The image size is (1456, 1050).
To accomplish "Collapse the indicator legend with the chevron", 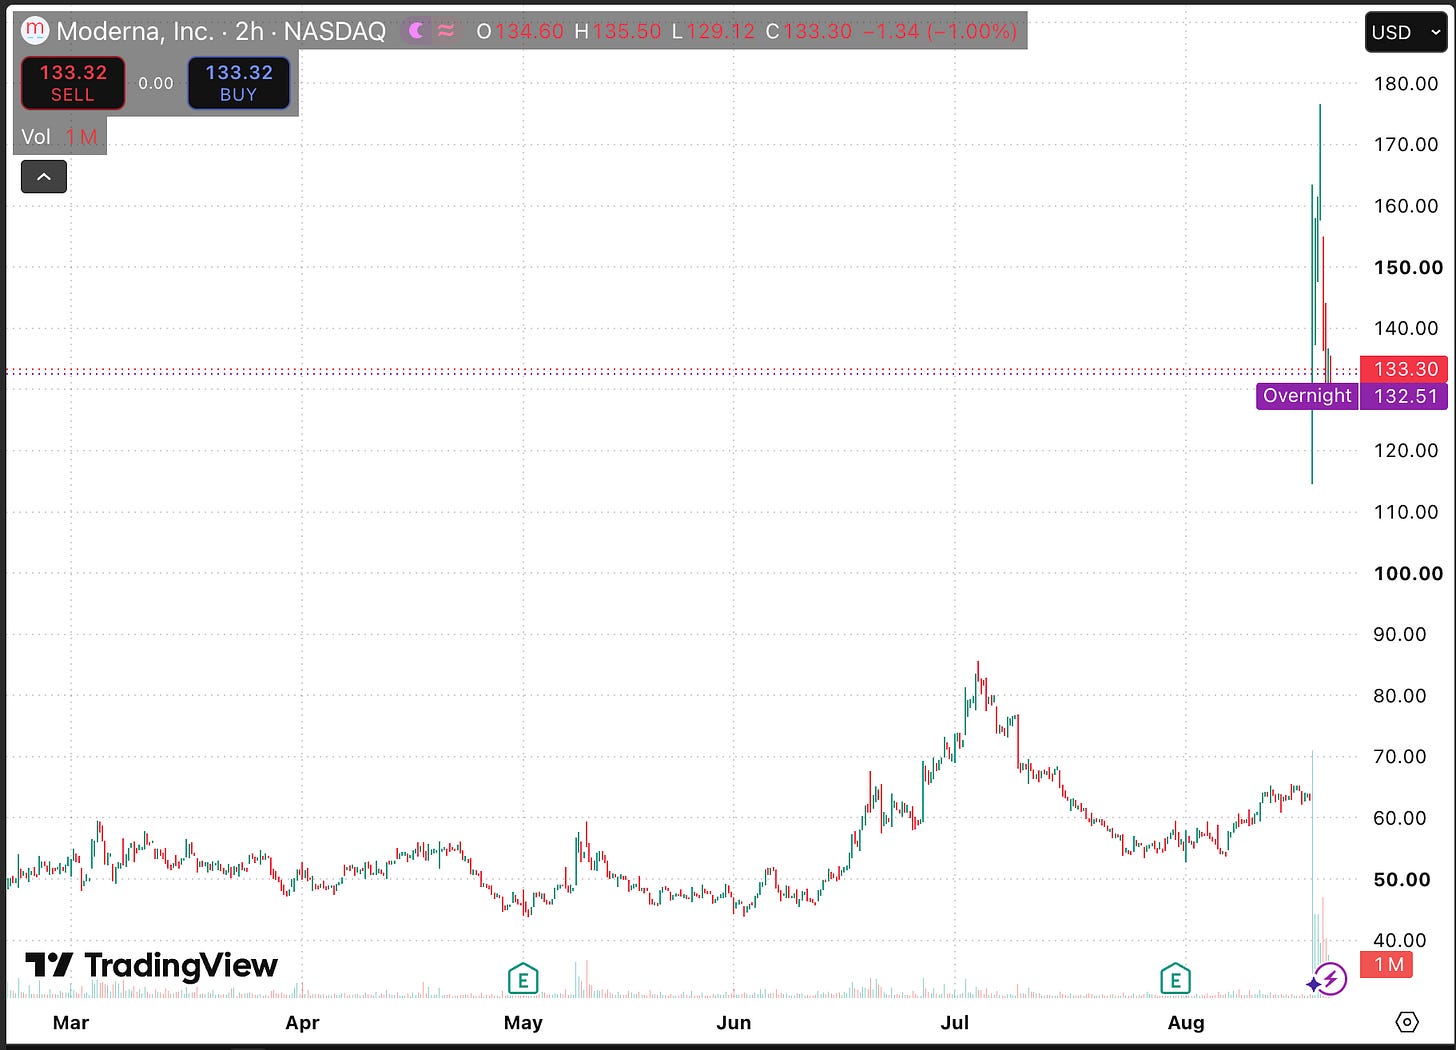I will (x=44, y=177).
